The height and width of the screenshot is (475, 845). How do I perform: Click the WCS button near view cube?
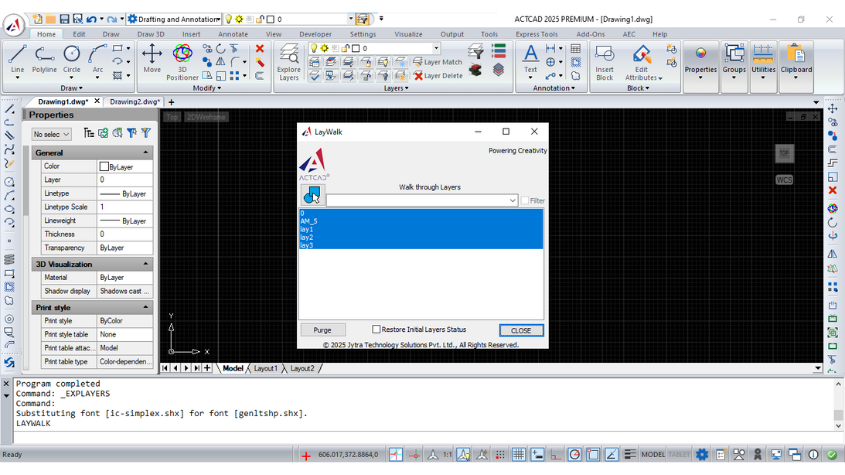click(784, 180)
